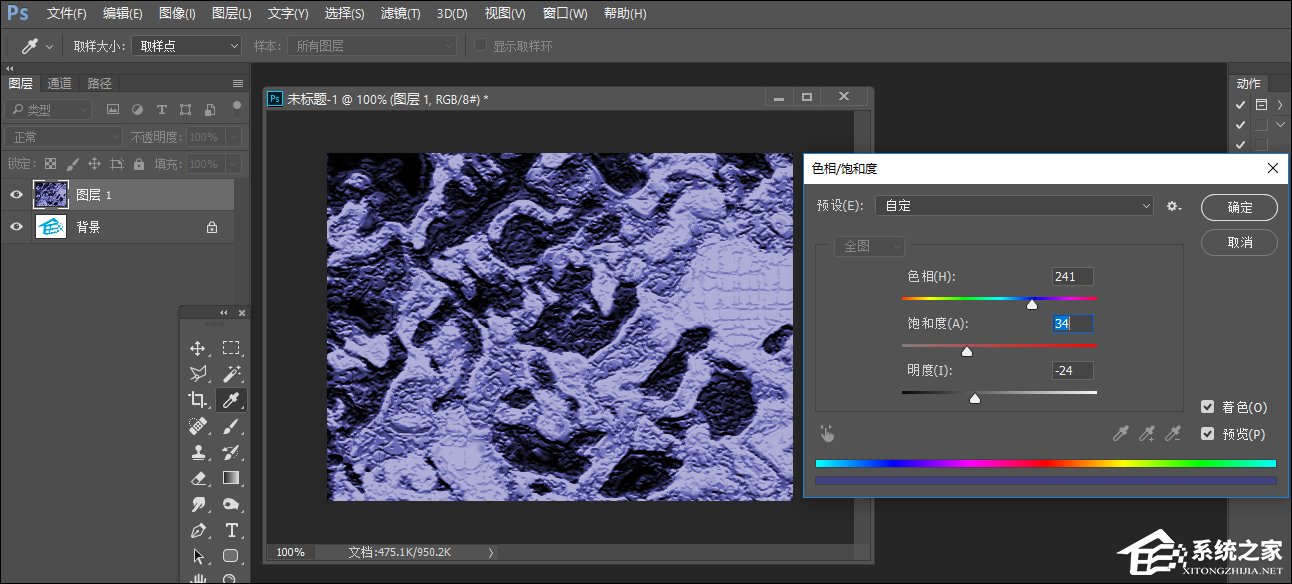This screenshot has width=1292, height=584.
Task: Click the 取消 button in the dialog
Action: click(1239, 242)
